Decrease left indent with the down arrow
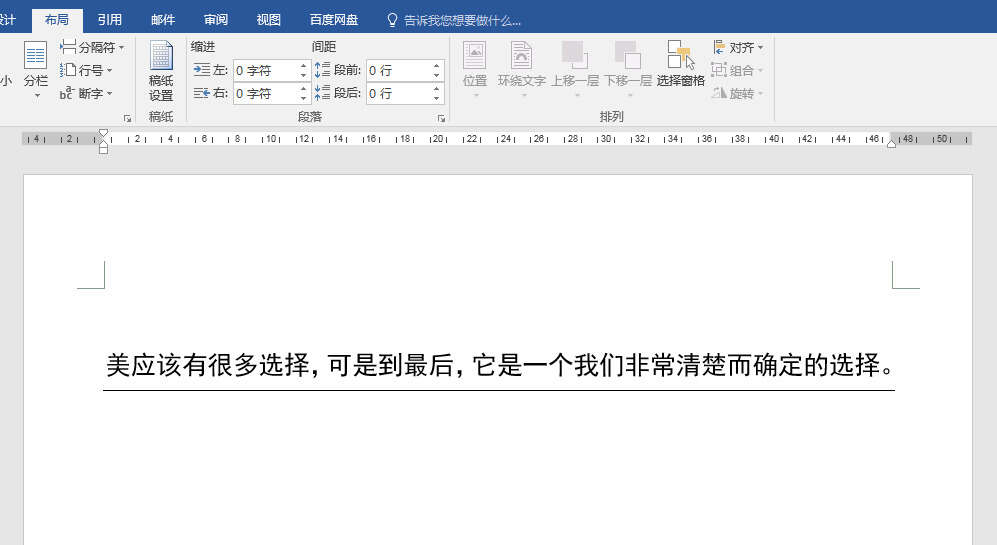This screenshot has height=545, width=997. coord(303,75)
